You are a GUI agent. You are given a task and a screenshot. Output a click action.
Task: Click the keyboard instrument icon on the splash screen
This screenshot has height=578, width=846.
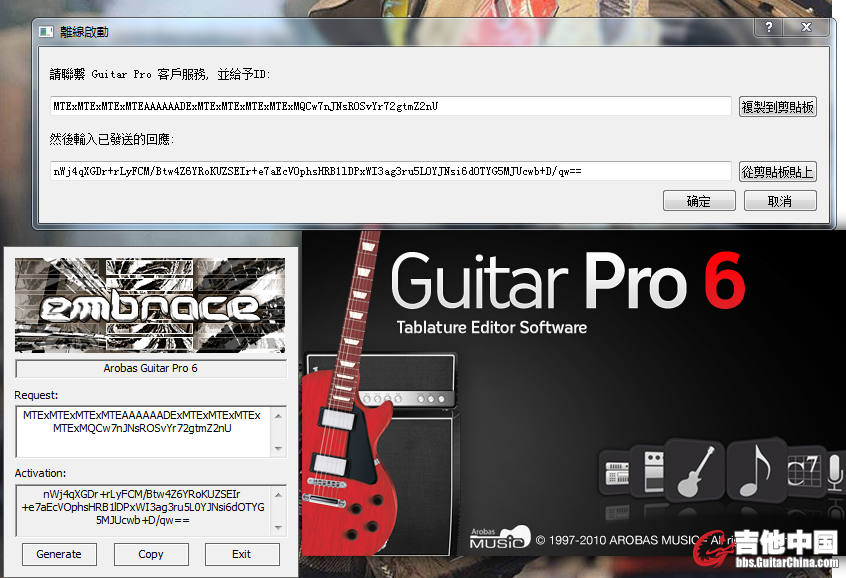click(617, 473)
